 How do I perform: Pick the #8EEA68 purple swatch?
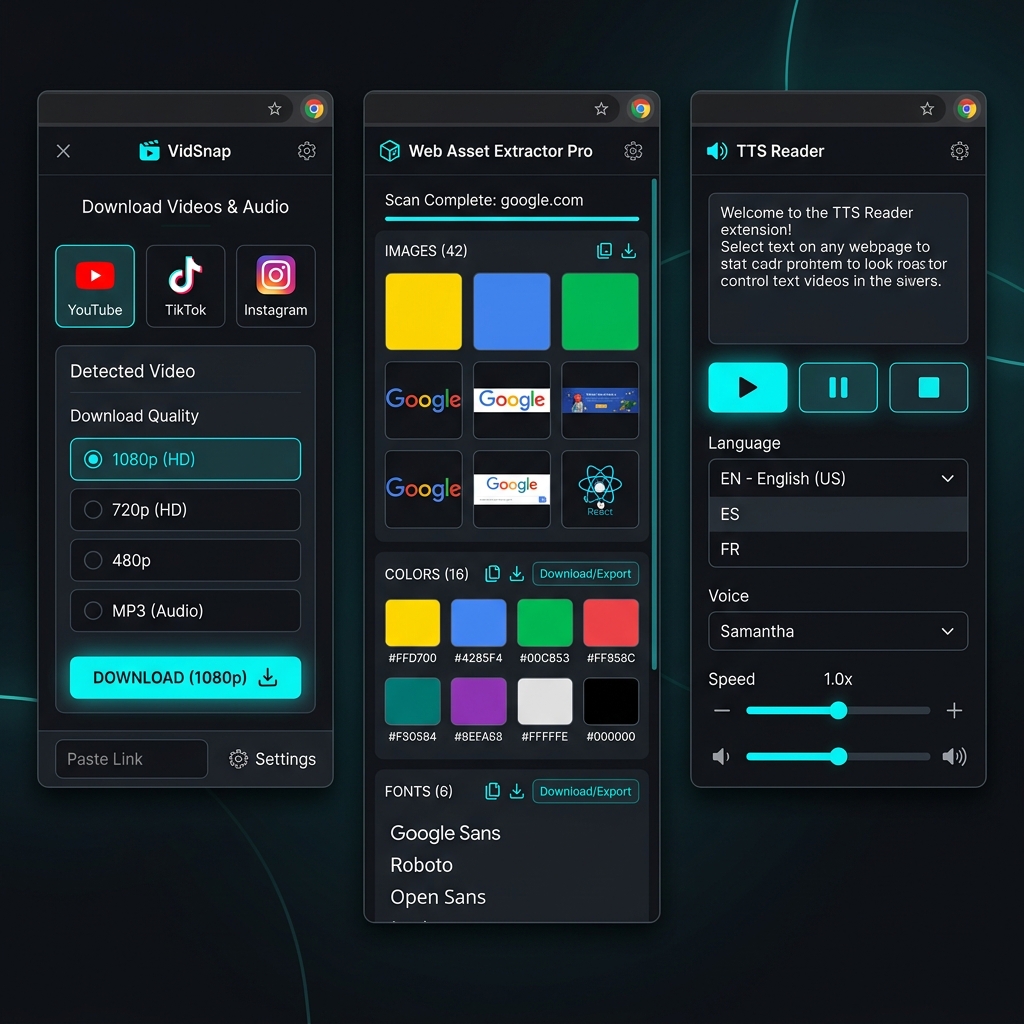click(478, 701)
